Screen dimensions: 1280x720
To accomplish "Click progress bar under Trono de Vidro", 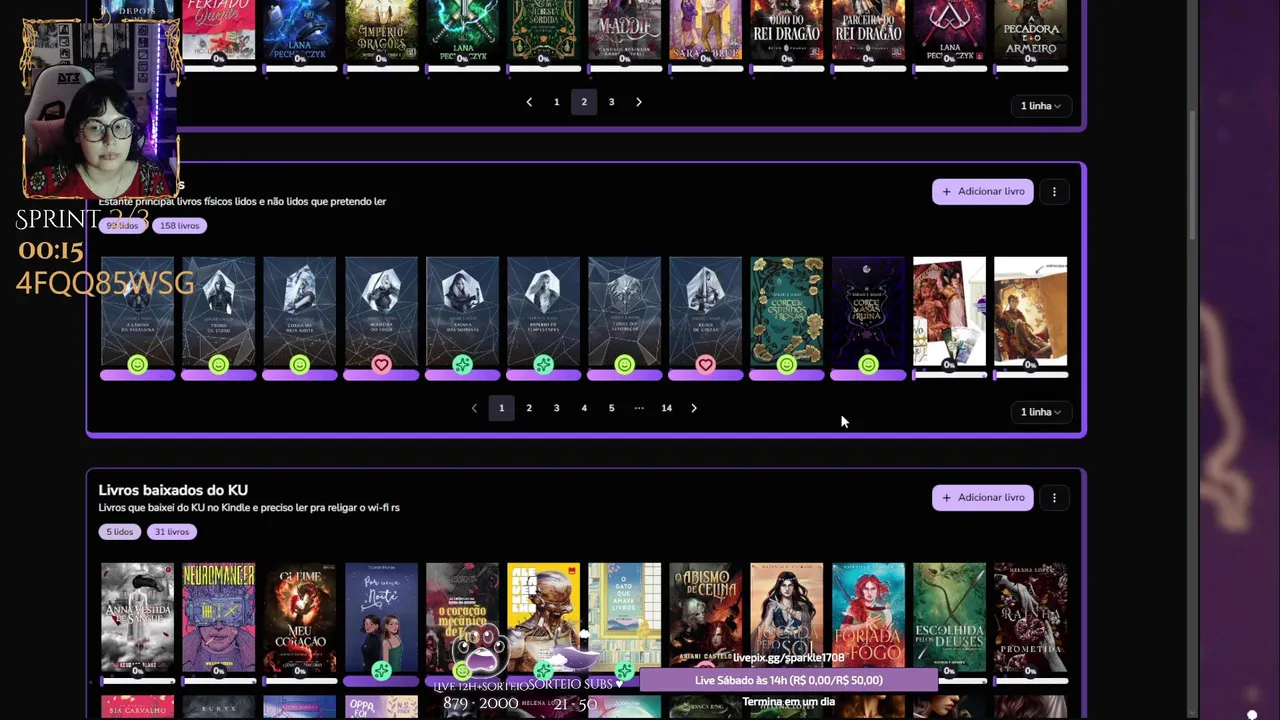I will 218,376.
